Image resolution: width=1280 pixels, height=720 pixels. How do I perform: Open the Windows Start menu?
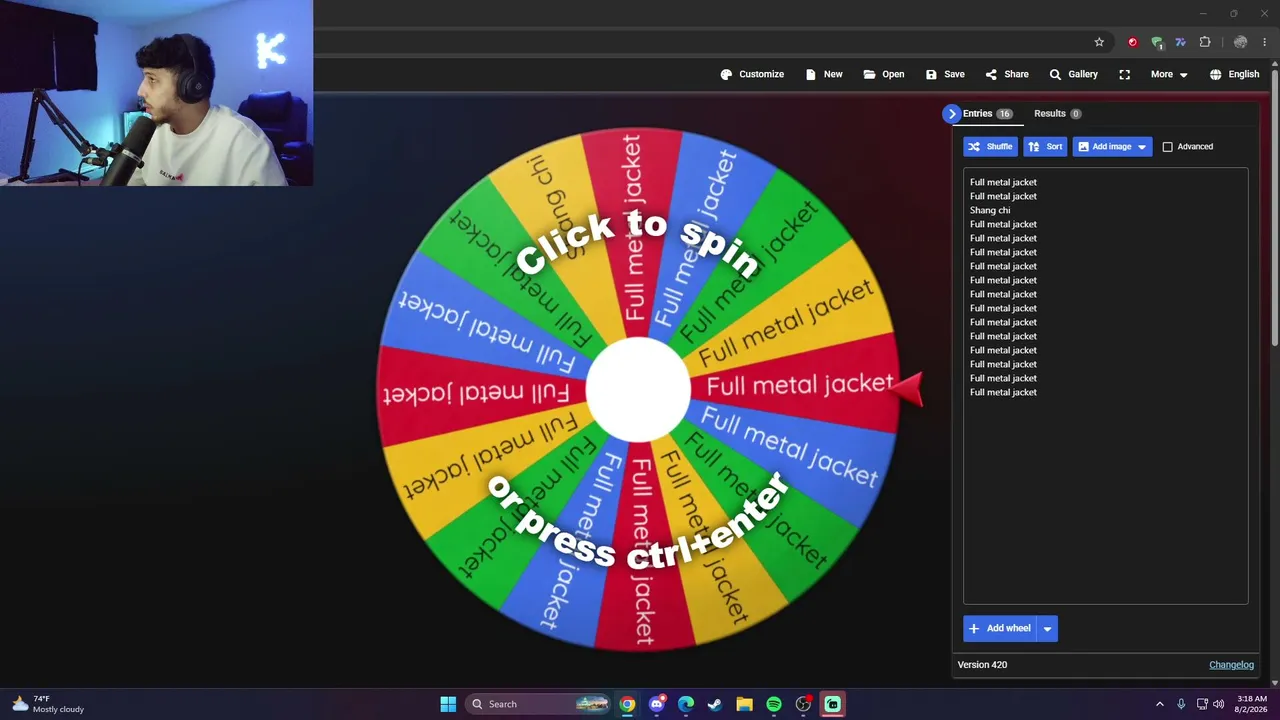click(x=448, y=704)
